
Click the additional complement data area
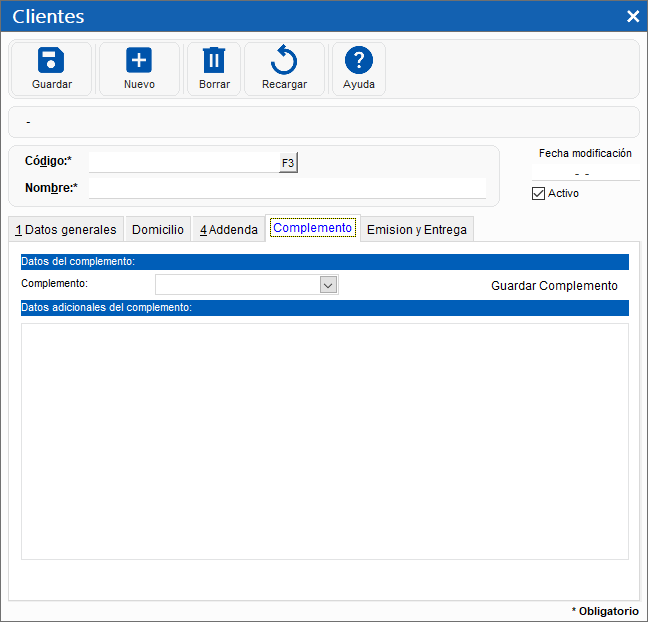pos(324,440)
